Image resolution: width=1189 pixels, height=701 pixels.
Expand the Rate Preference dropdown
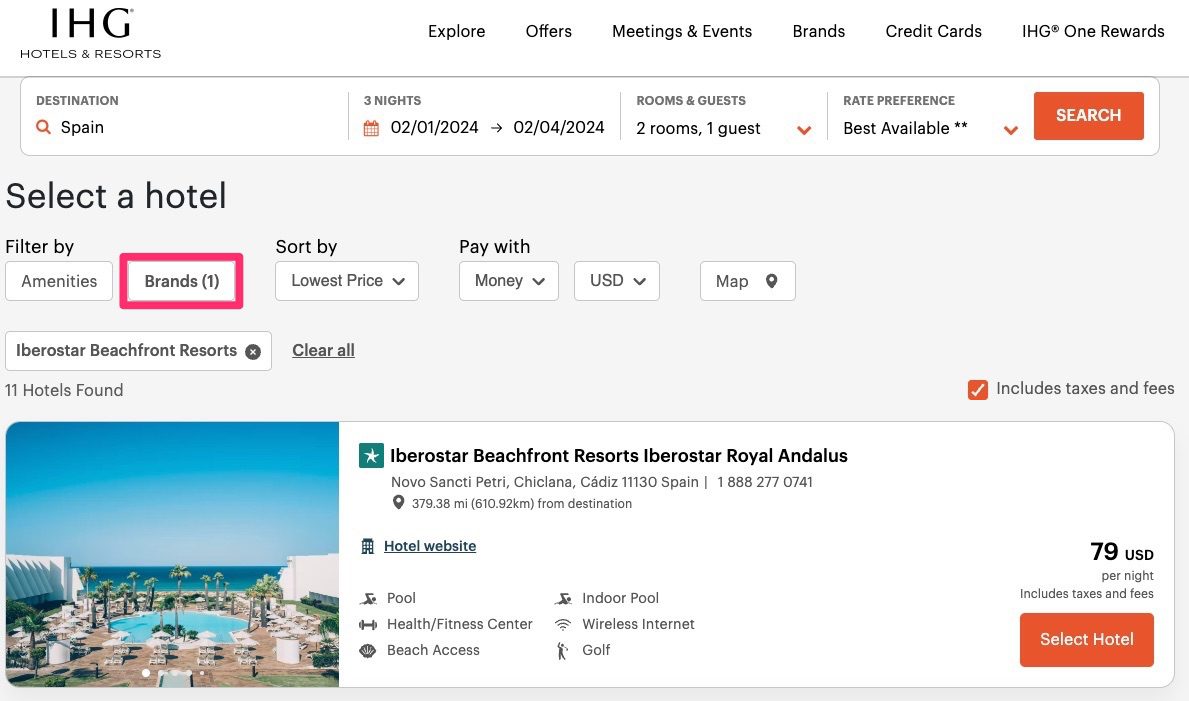pos(1011,130)
